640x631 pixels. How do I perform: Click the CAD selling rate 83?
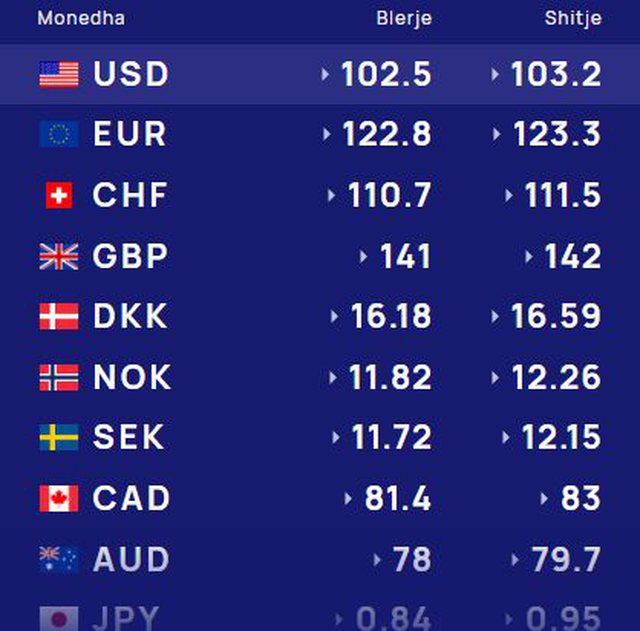coord(580,499)
